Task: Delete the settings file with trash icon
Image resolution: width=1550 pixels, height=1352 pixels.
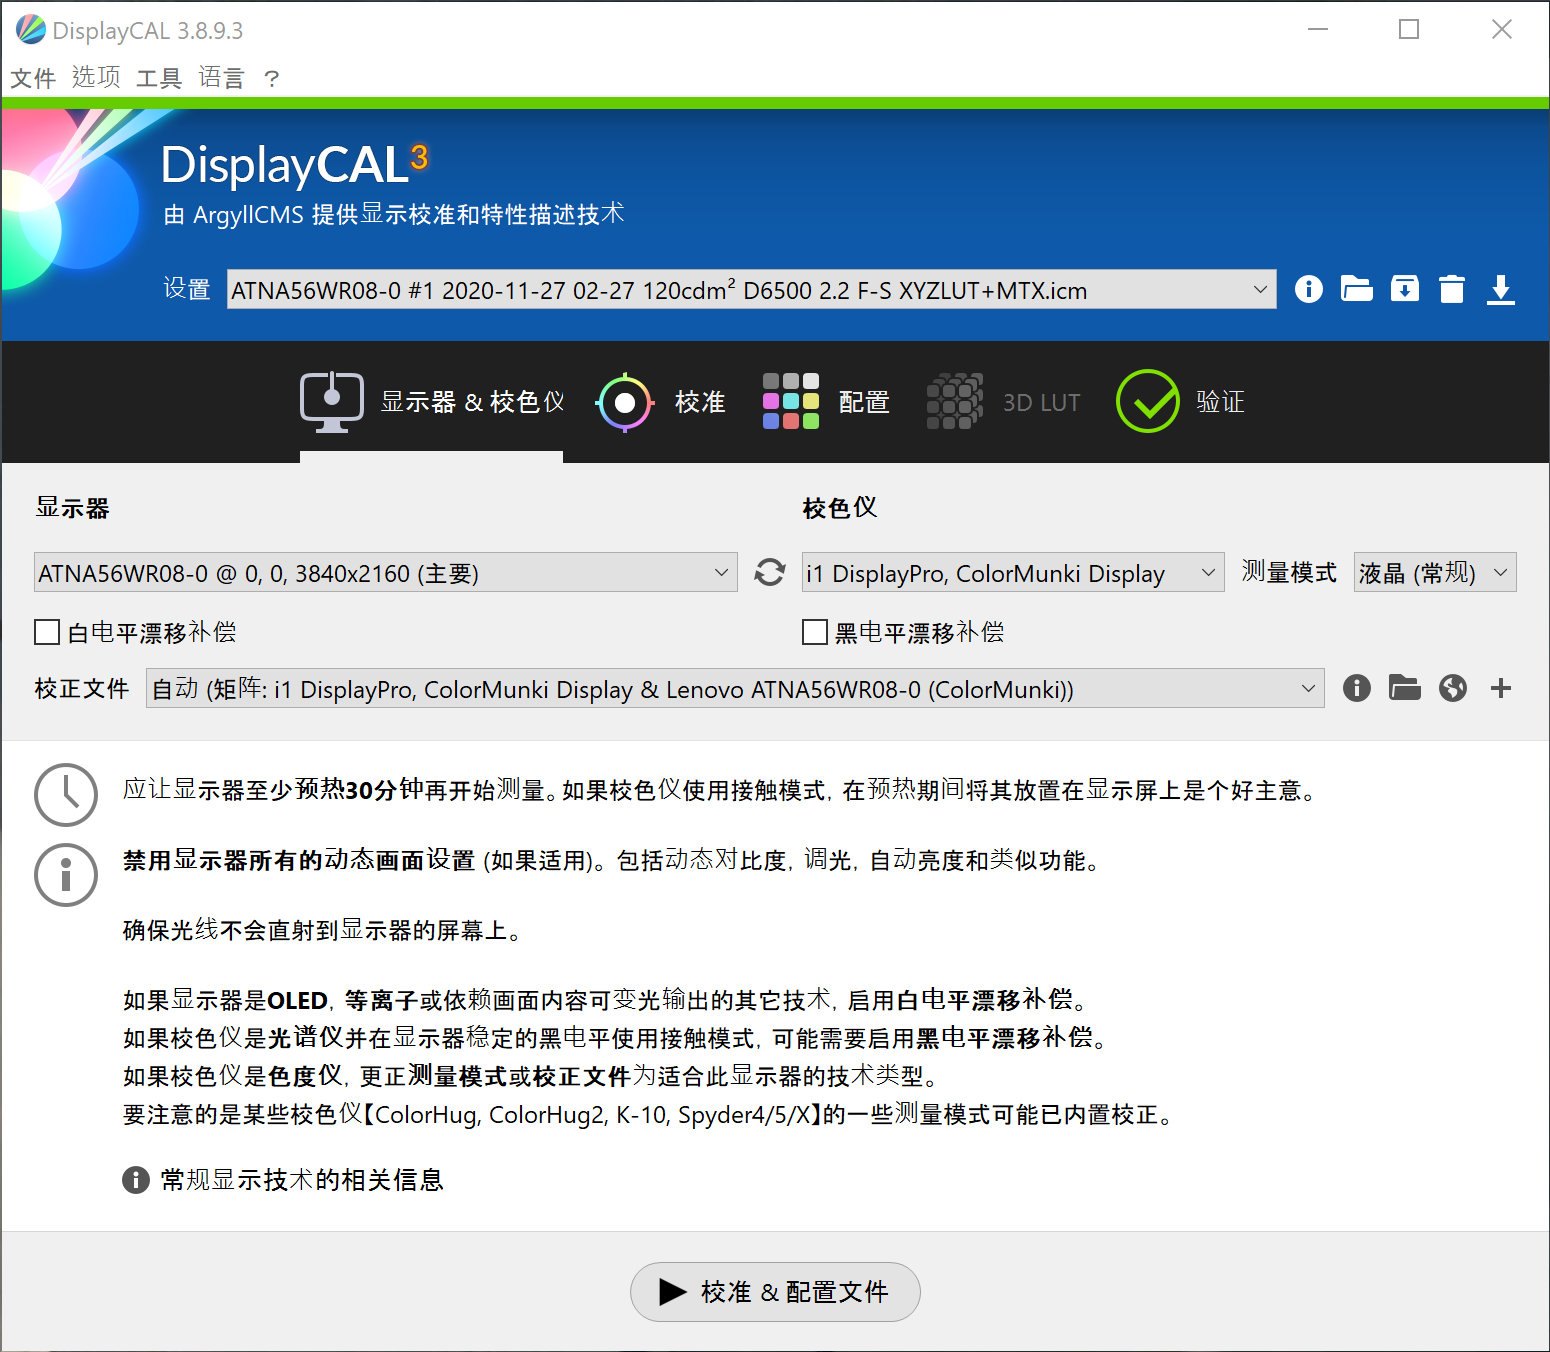Action: [1452, 289]
